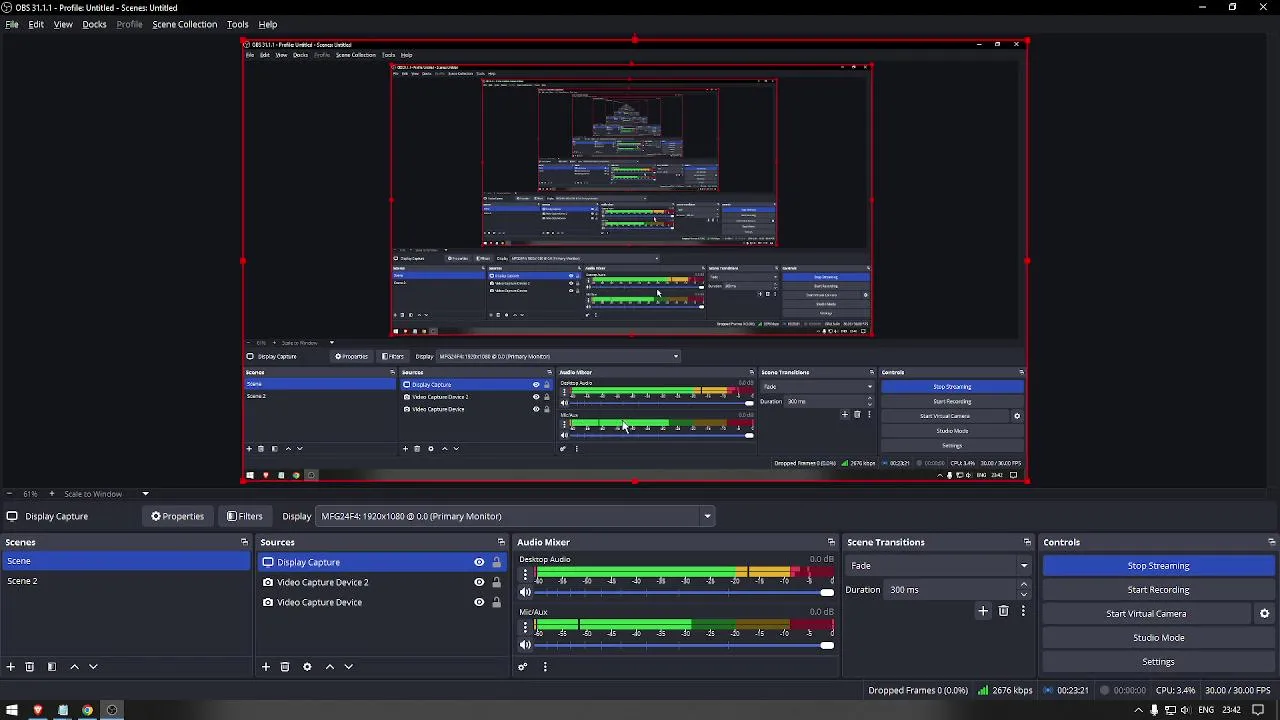The width and height of the screenshot is (1280, 720).
Task: Open source properties gear in Sources dock
Action: tap(307, 667)
